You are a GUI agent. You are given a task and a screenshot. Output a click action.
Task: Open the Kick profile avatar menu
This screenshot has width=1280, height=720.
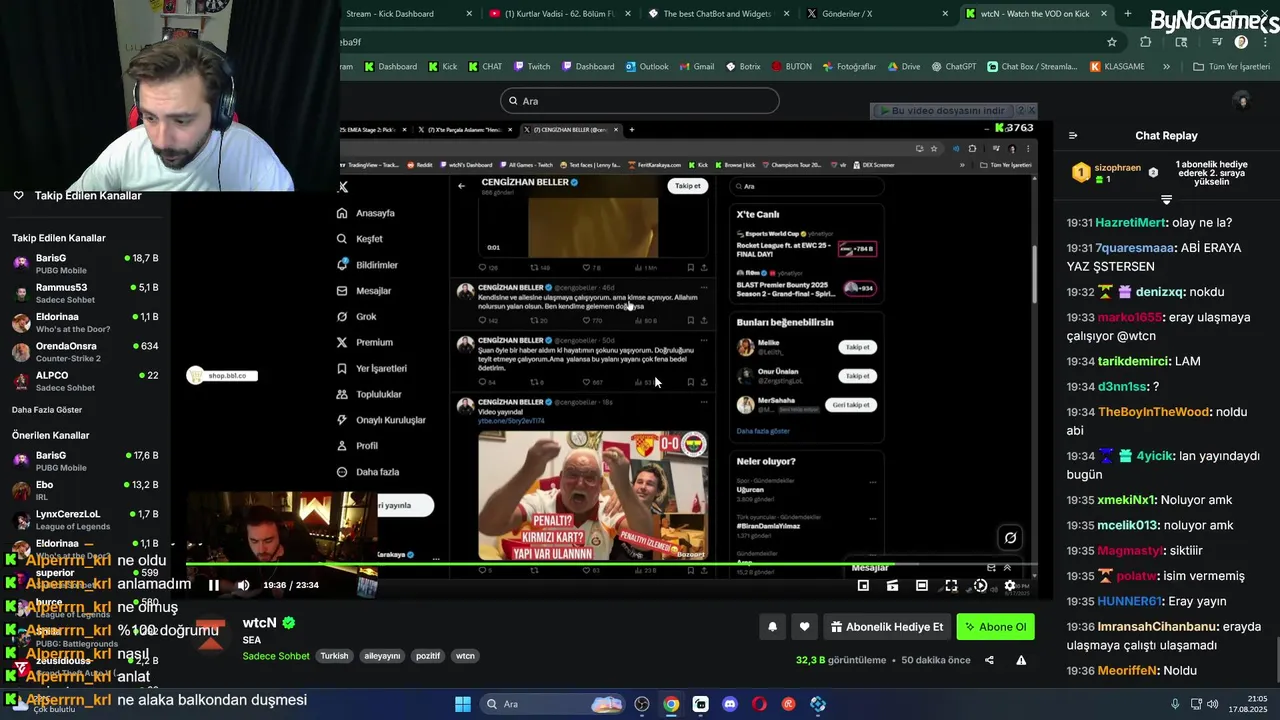pos(1242,100)
